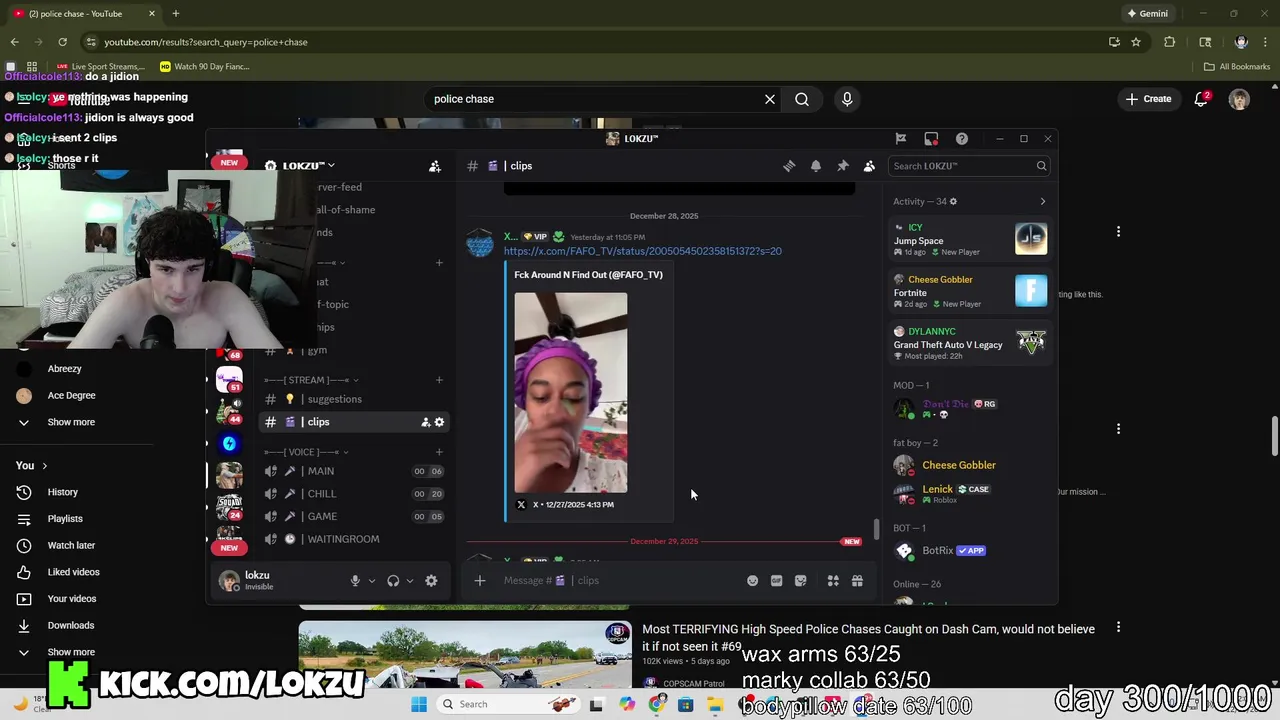Click the Search LOKZU field in Discord
Screen dimensions: 1280x720
point(969,166)
